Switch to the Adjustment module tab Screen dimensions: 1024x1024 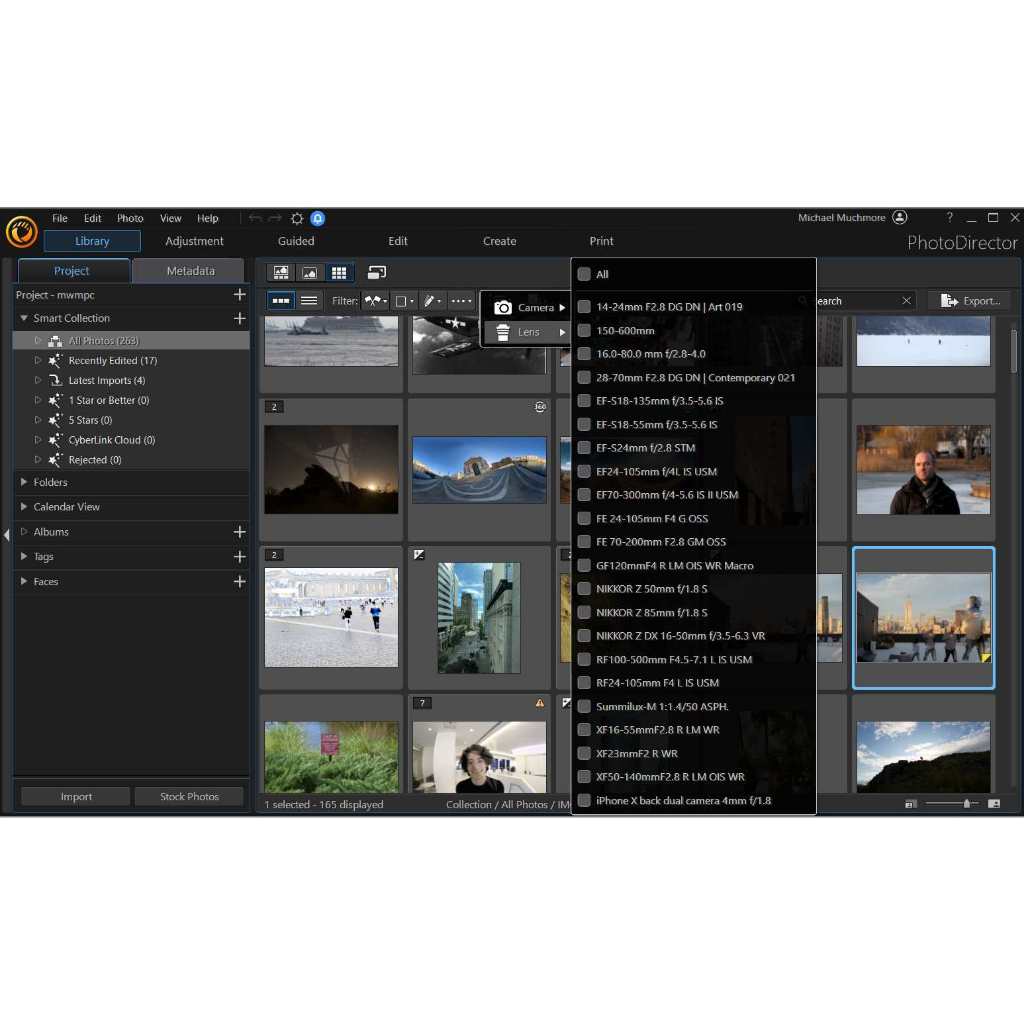(194, 241)
